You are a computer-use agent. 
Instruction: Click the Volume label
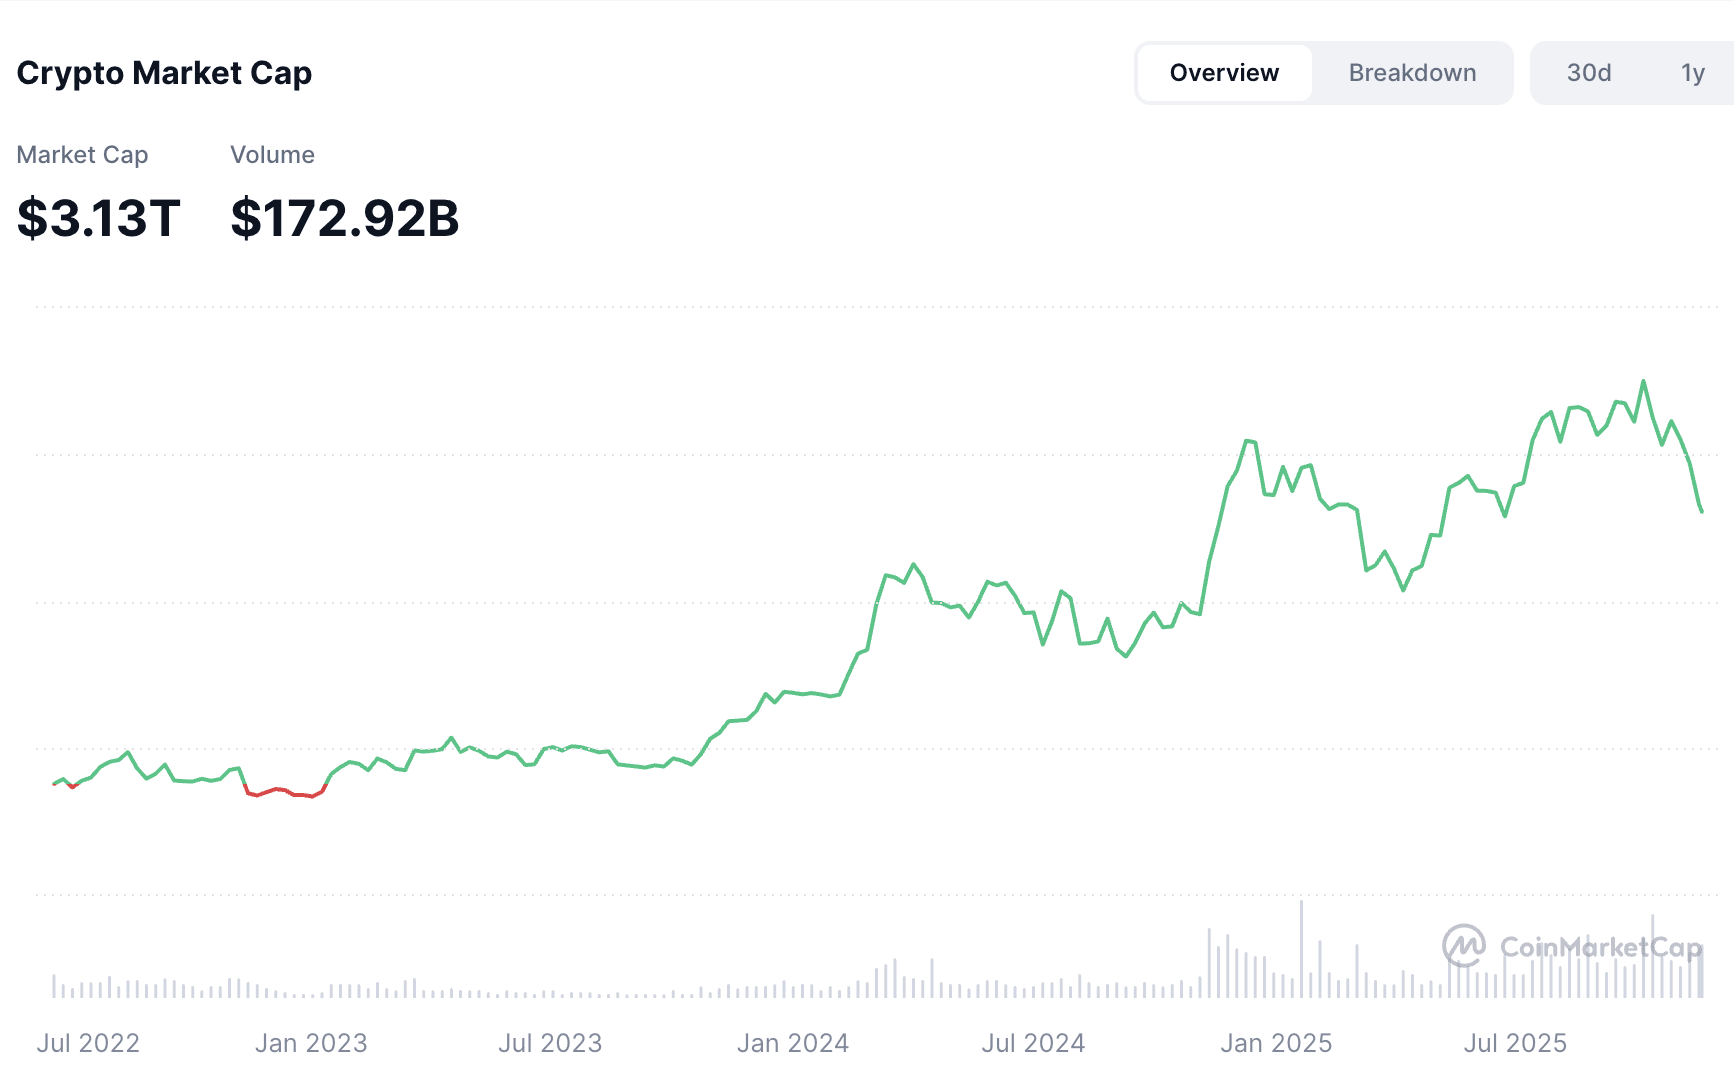tap(272, 155)
